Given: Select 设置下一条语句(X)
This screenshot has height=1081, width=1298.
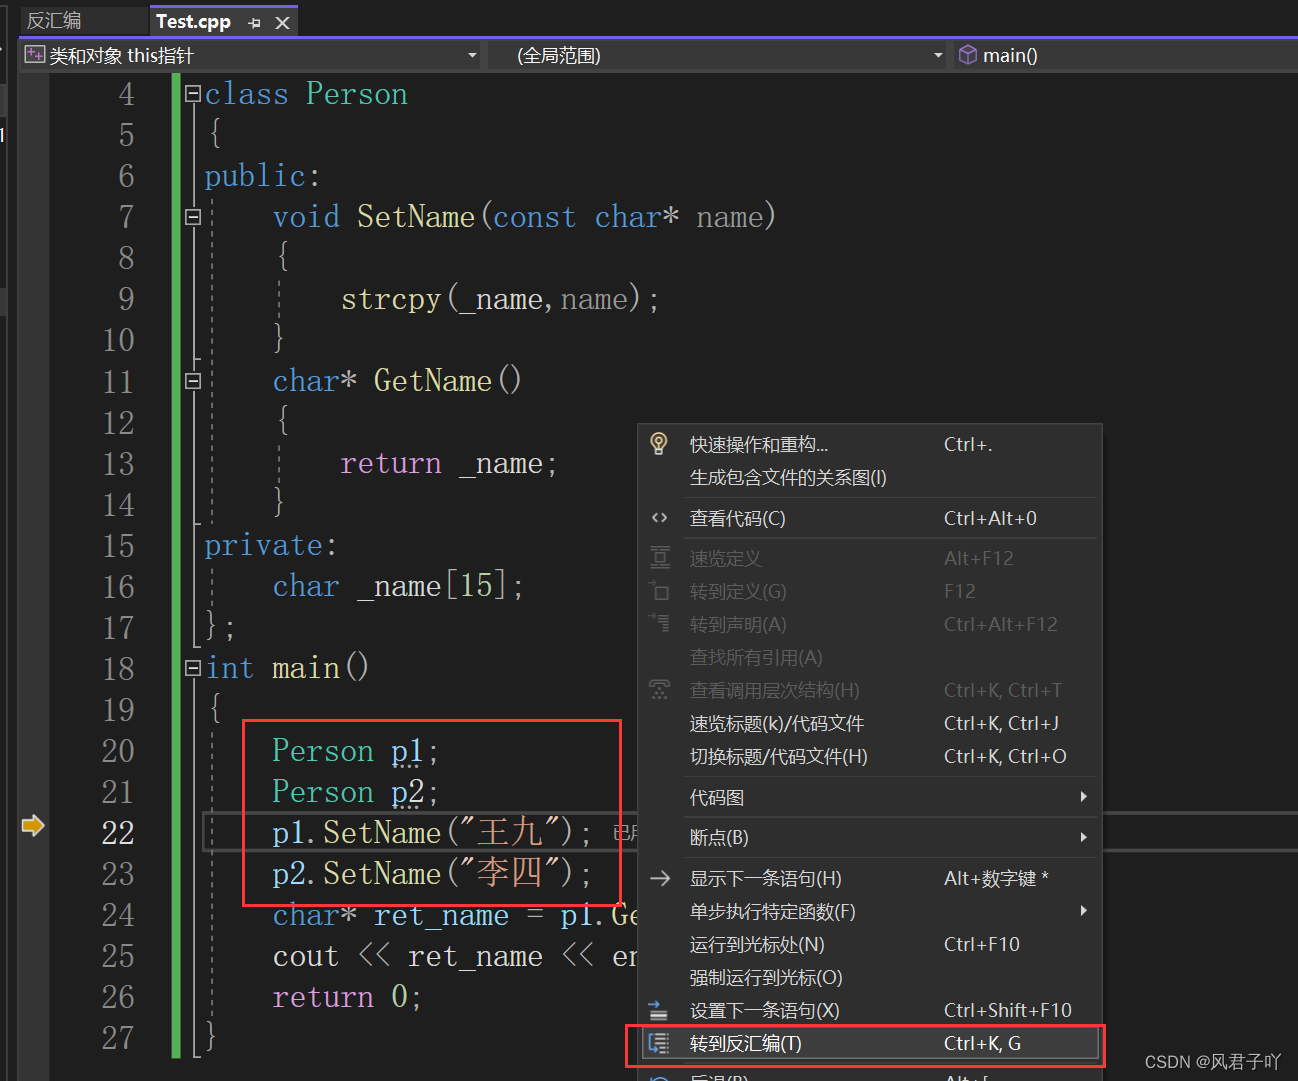Looking at the screenshot, I should click(x=870, y=1010).
